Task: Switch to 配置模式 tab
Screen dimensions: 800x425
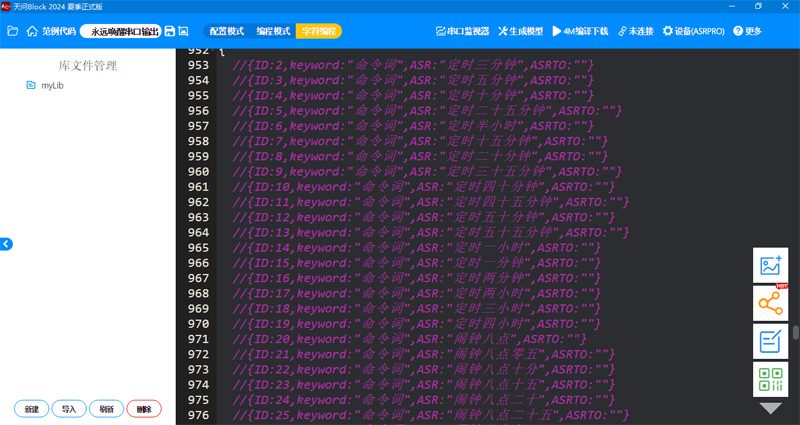Action: (227, 31)
